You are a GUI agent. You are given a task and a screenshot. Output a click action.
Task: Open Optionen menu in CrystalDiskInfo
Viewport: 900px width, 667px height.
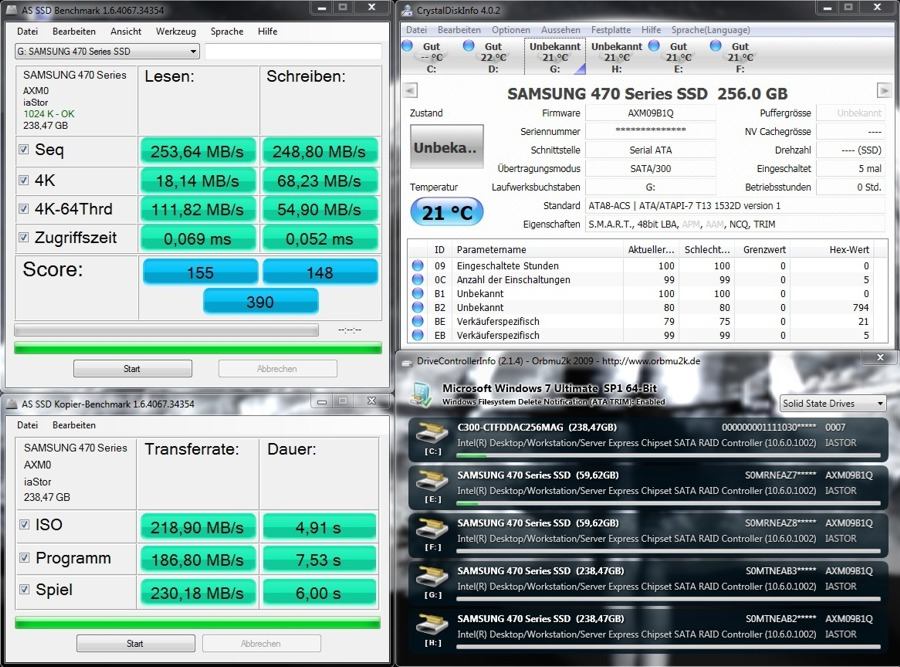click(x=511, y=30)
